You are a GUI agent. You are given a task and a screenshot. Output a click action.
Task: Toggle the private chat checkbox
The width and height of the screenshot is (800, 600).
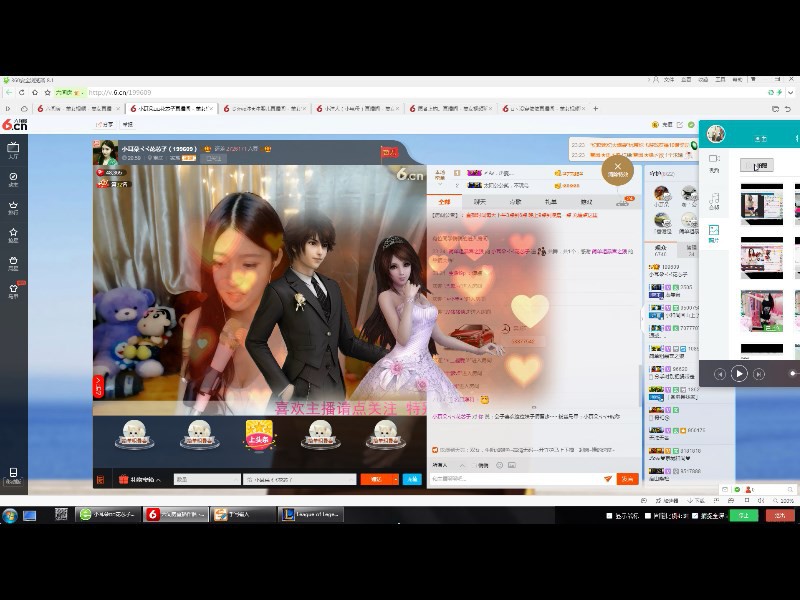(x=474, y=465)
